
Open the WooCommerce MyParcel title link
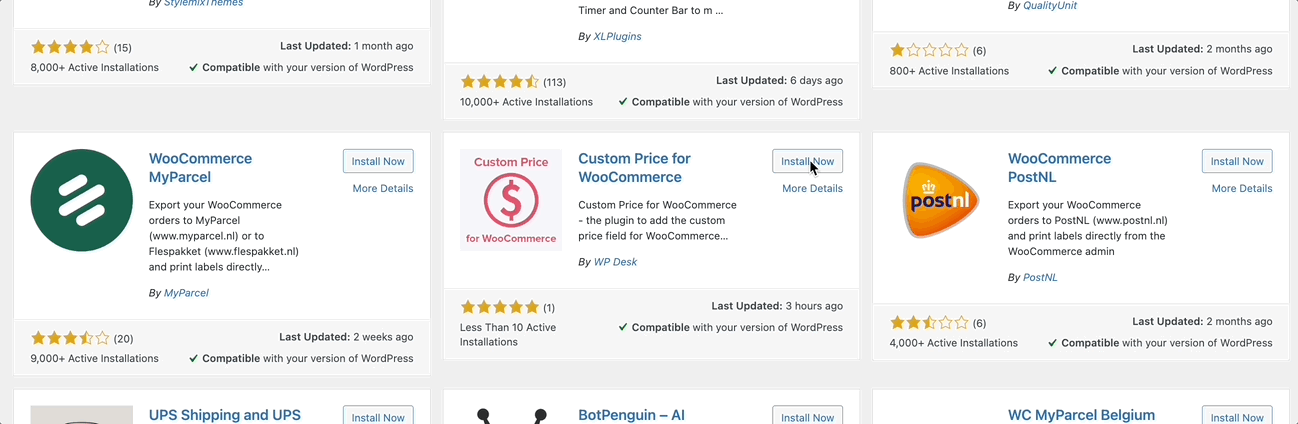tap(200, 168)
